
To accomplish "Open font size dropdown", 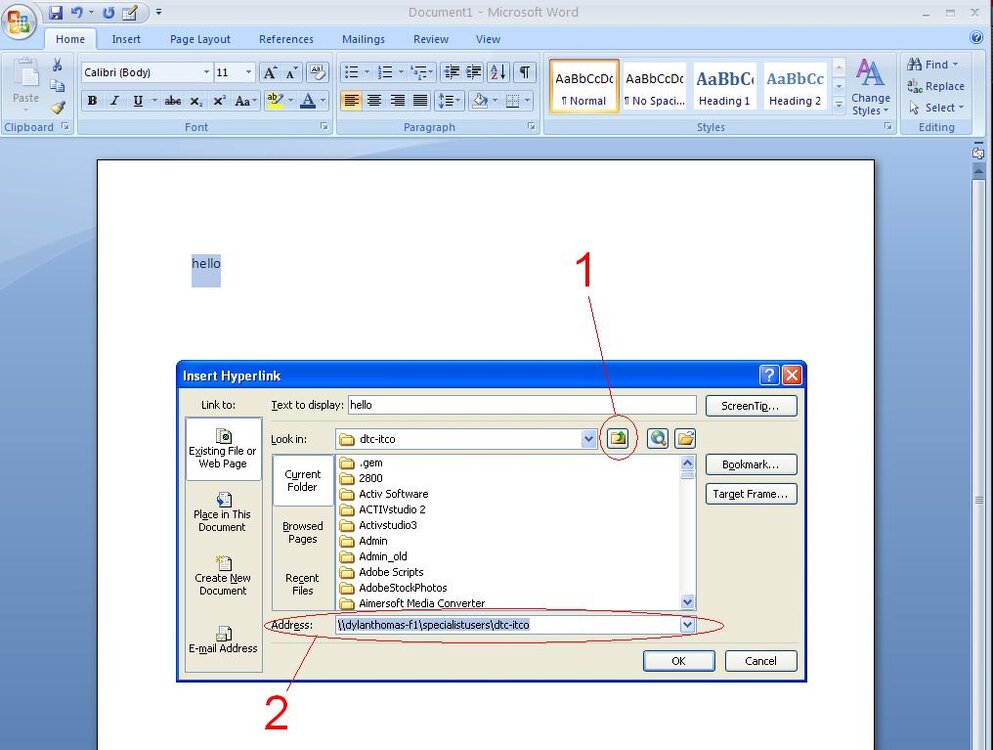I will pyautogui.click(x=249, y=72).
